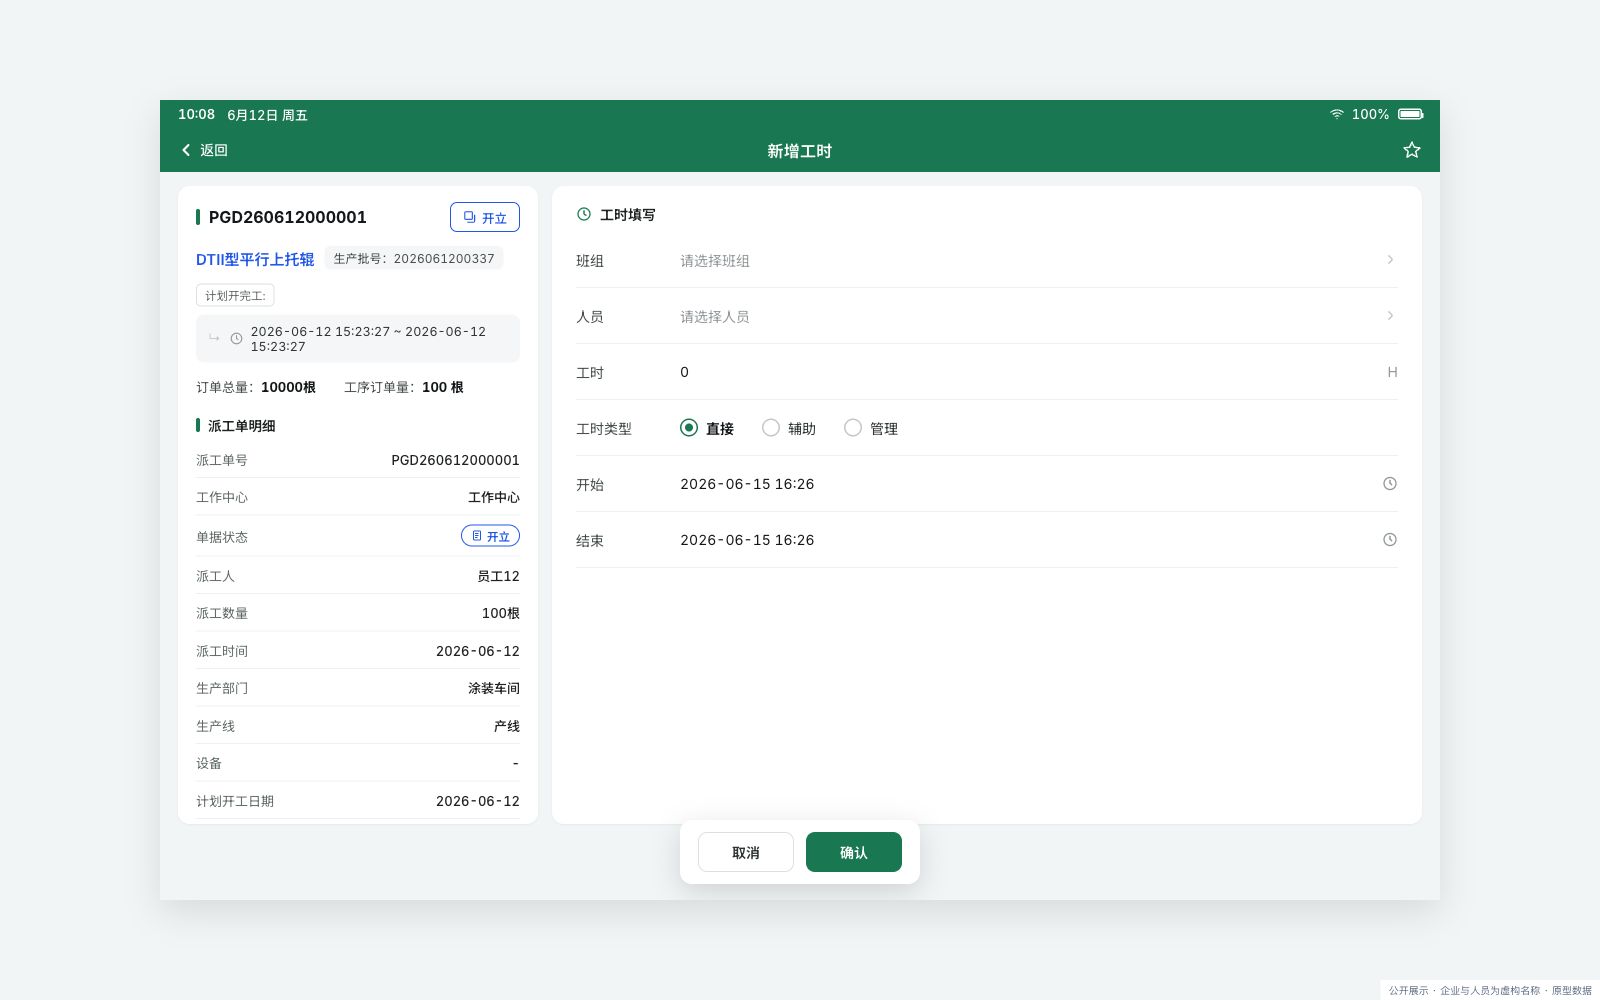This screenshot has height=1000, width=1600.
Task: Click the clock icon on 结束 row
Action: pos(1389,540)
